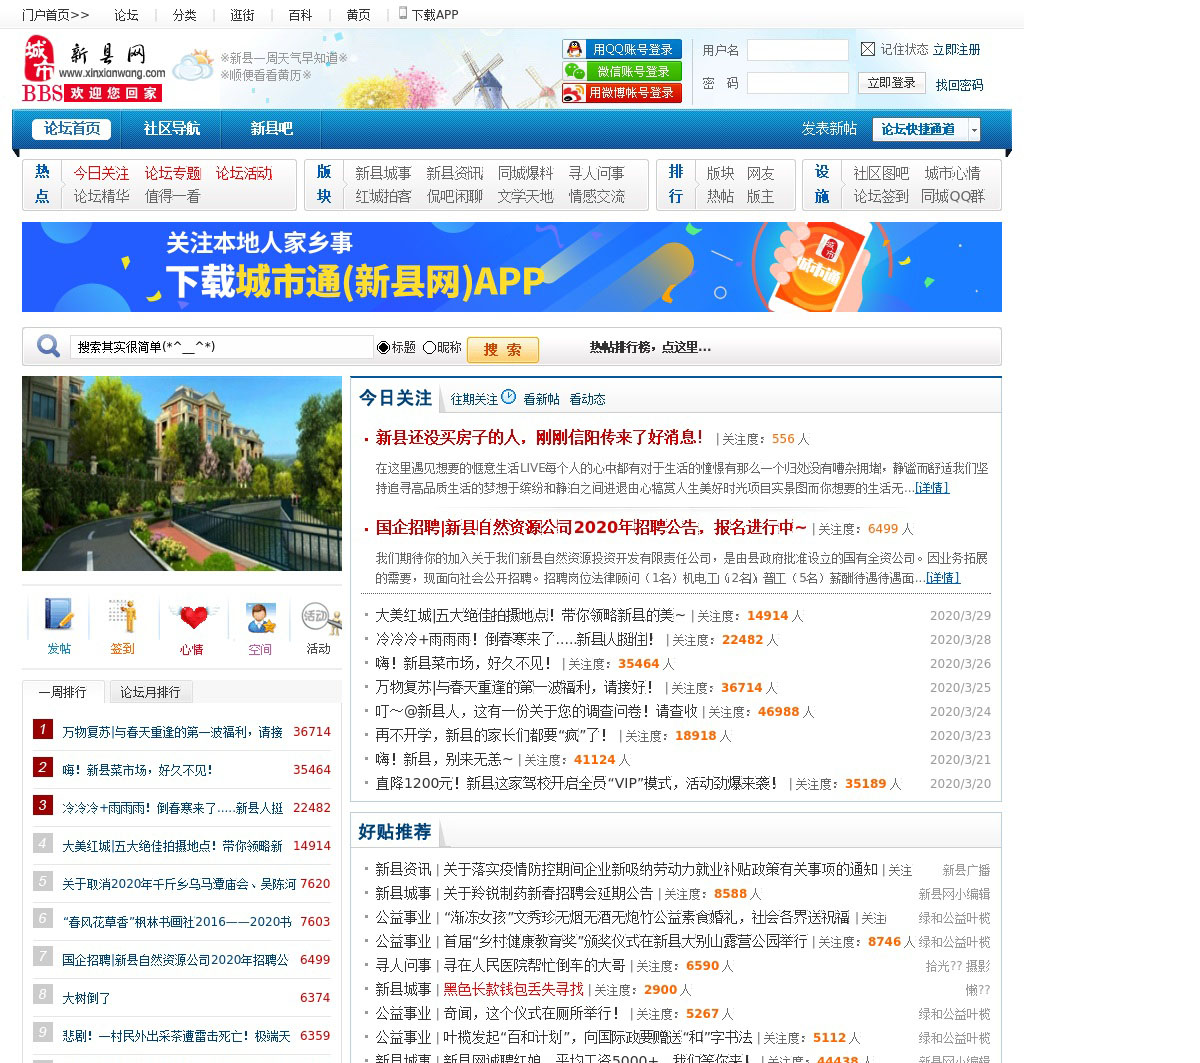Select the 昵称 radio button
Image resolution: width=1200 pixels, height=1063 pixels.
[429, 347]
